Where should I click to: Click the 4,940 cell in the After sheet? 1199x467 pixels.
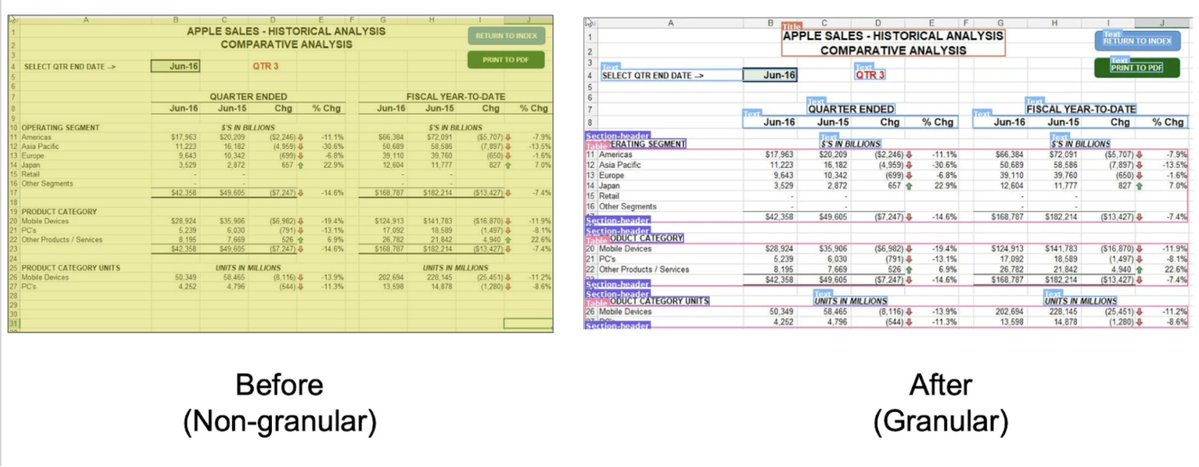pyautogui.click(x=1122, y=269)
